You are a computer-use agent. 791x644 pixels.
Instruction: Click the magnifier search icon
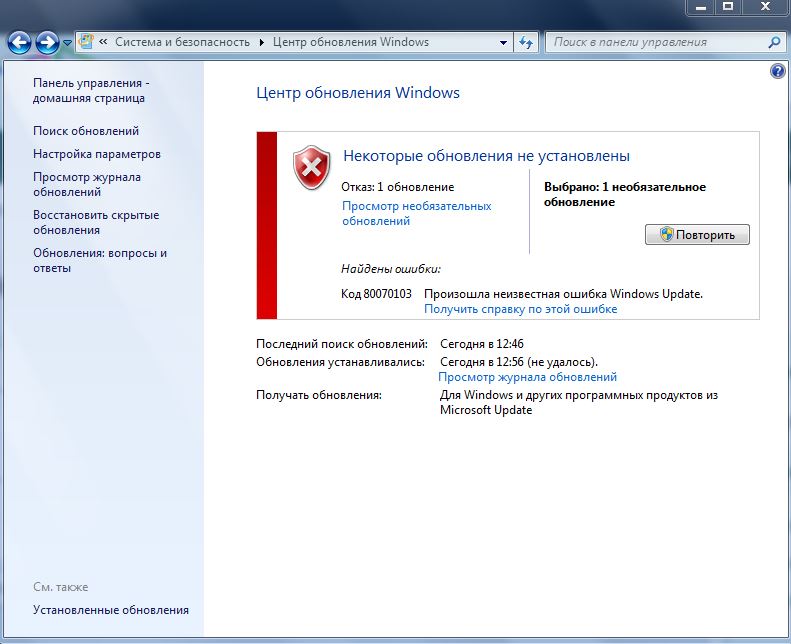coord(774,42)
